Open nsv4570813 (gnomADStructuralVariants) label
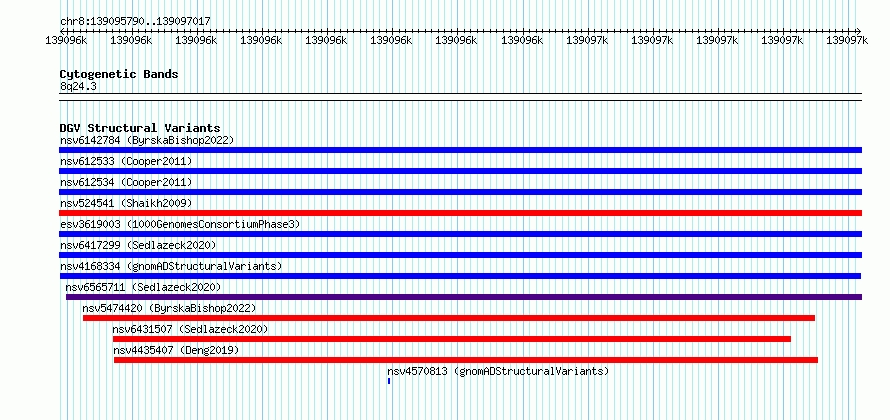Screen dimensions: 890x420 pos(498,371)
